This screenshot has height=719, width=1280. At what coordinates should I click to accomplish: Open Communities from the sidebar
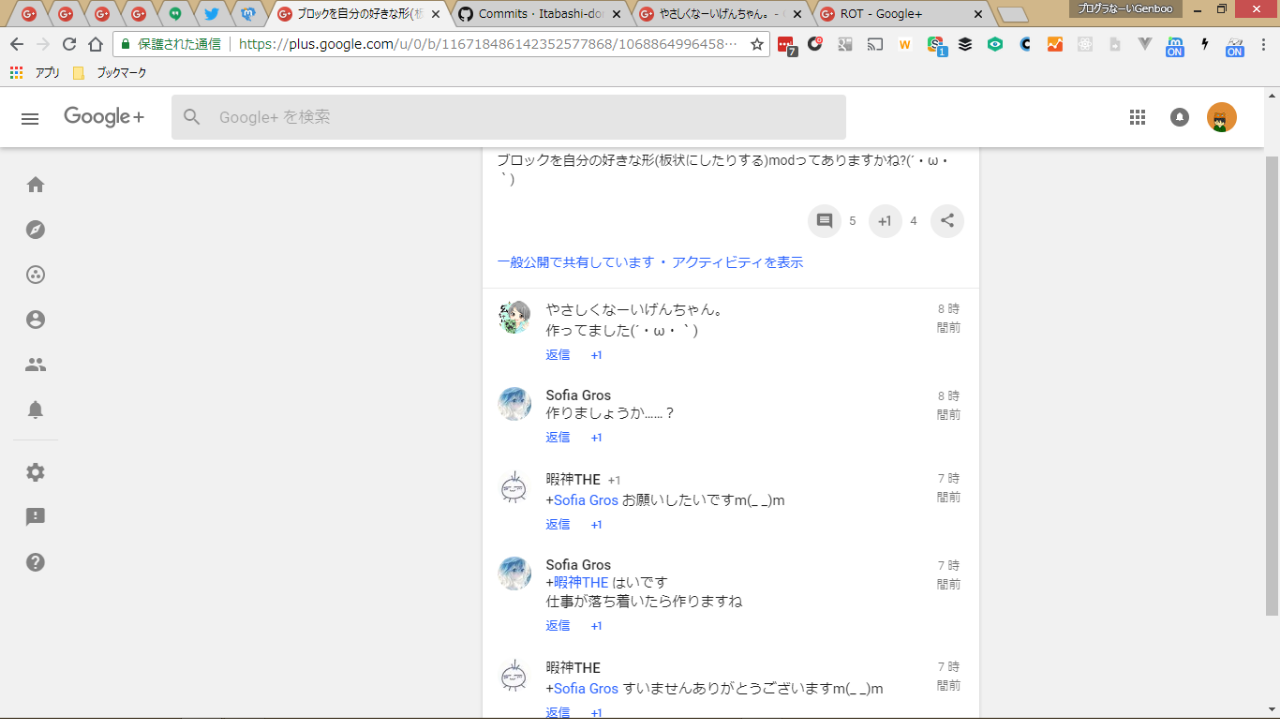click(x=35, y=275)
